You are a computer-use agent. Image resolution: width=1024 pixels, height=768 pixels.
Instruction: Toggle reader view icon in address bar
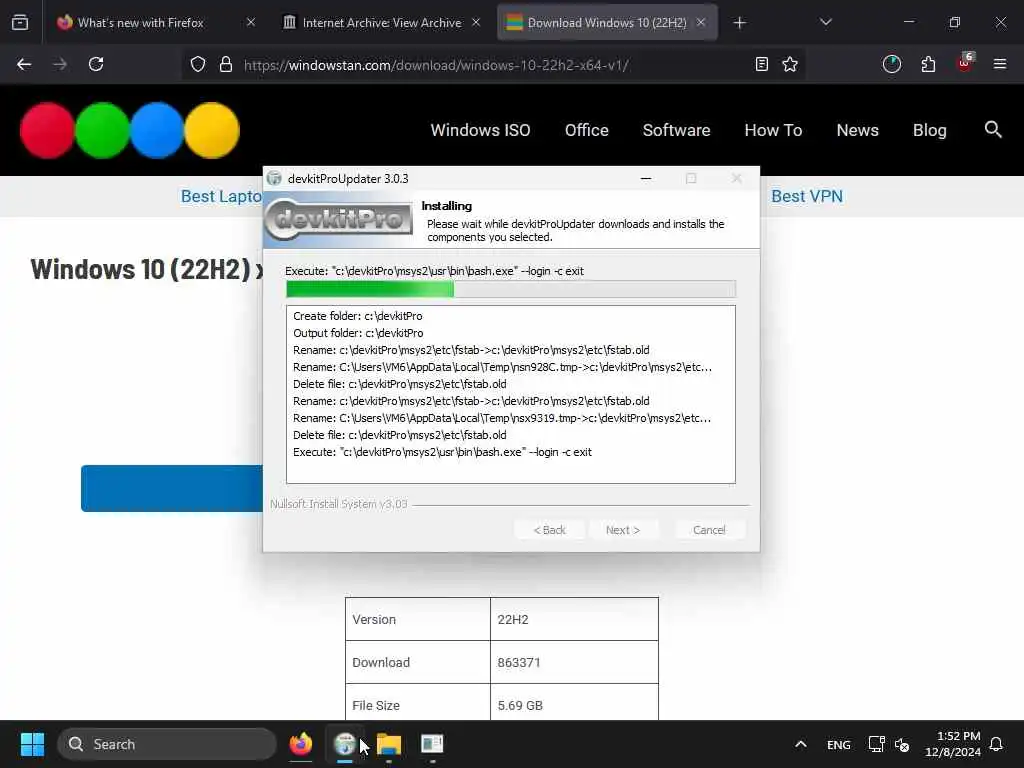761,64
